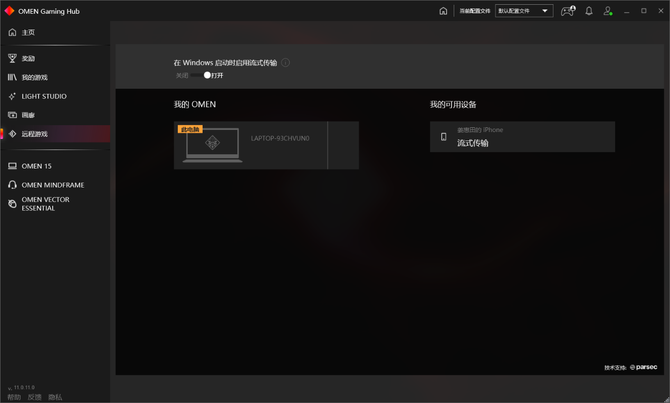Open the 隐私 privacy link
Screen dimensions: 670x403
[x=55, y=397]
